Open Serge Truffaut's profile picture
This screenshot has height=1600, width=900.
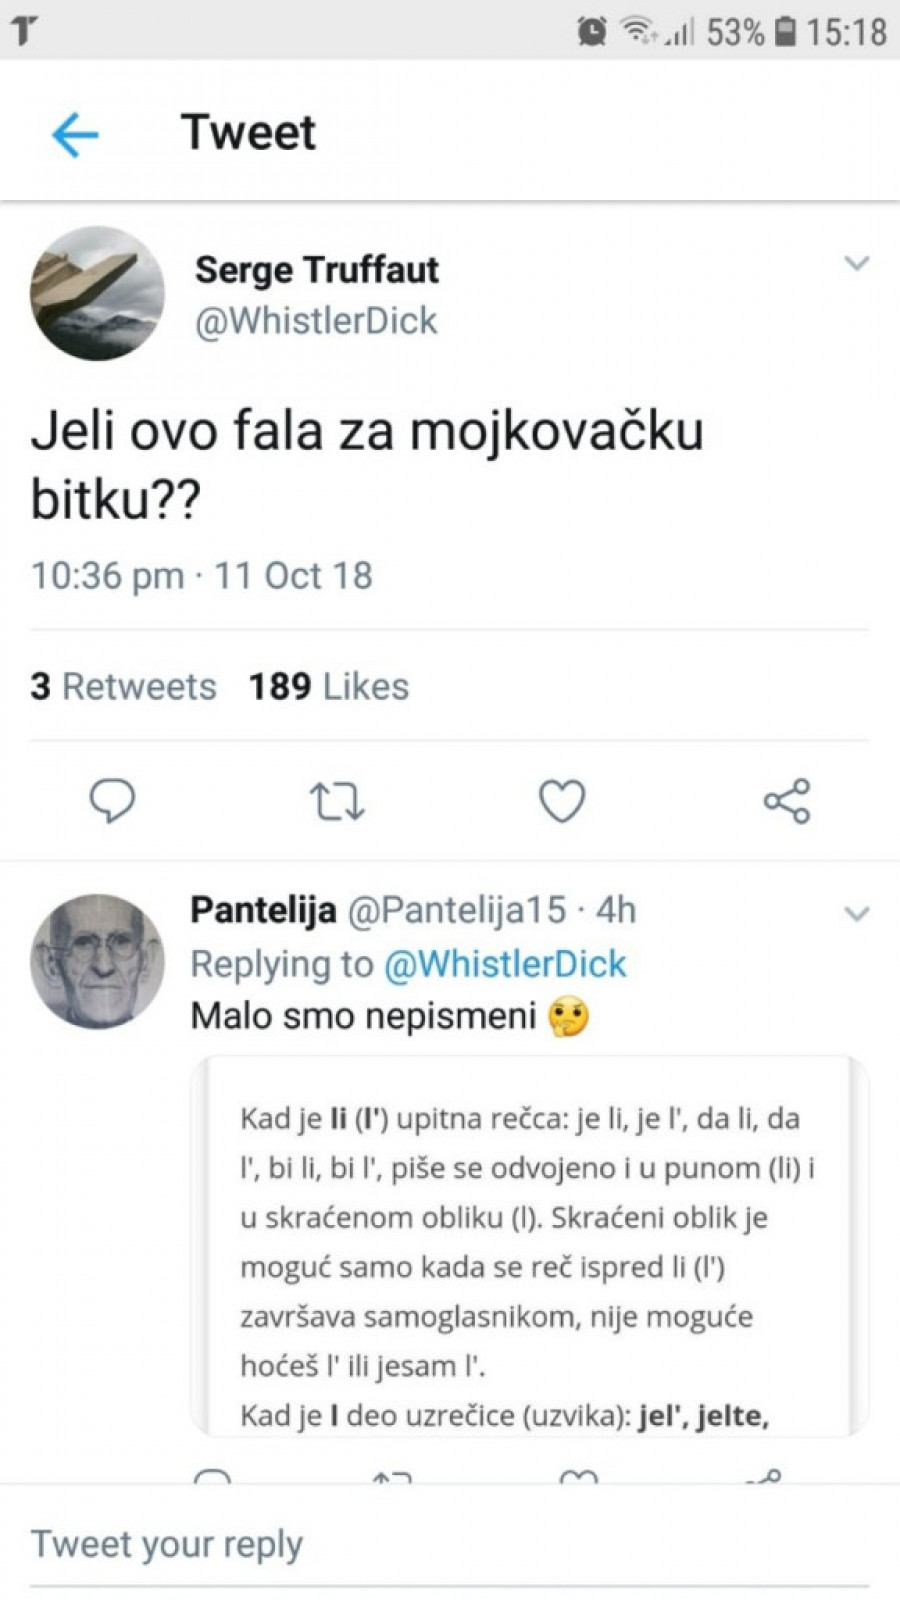click(97, 293)
